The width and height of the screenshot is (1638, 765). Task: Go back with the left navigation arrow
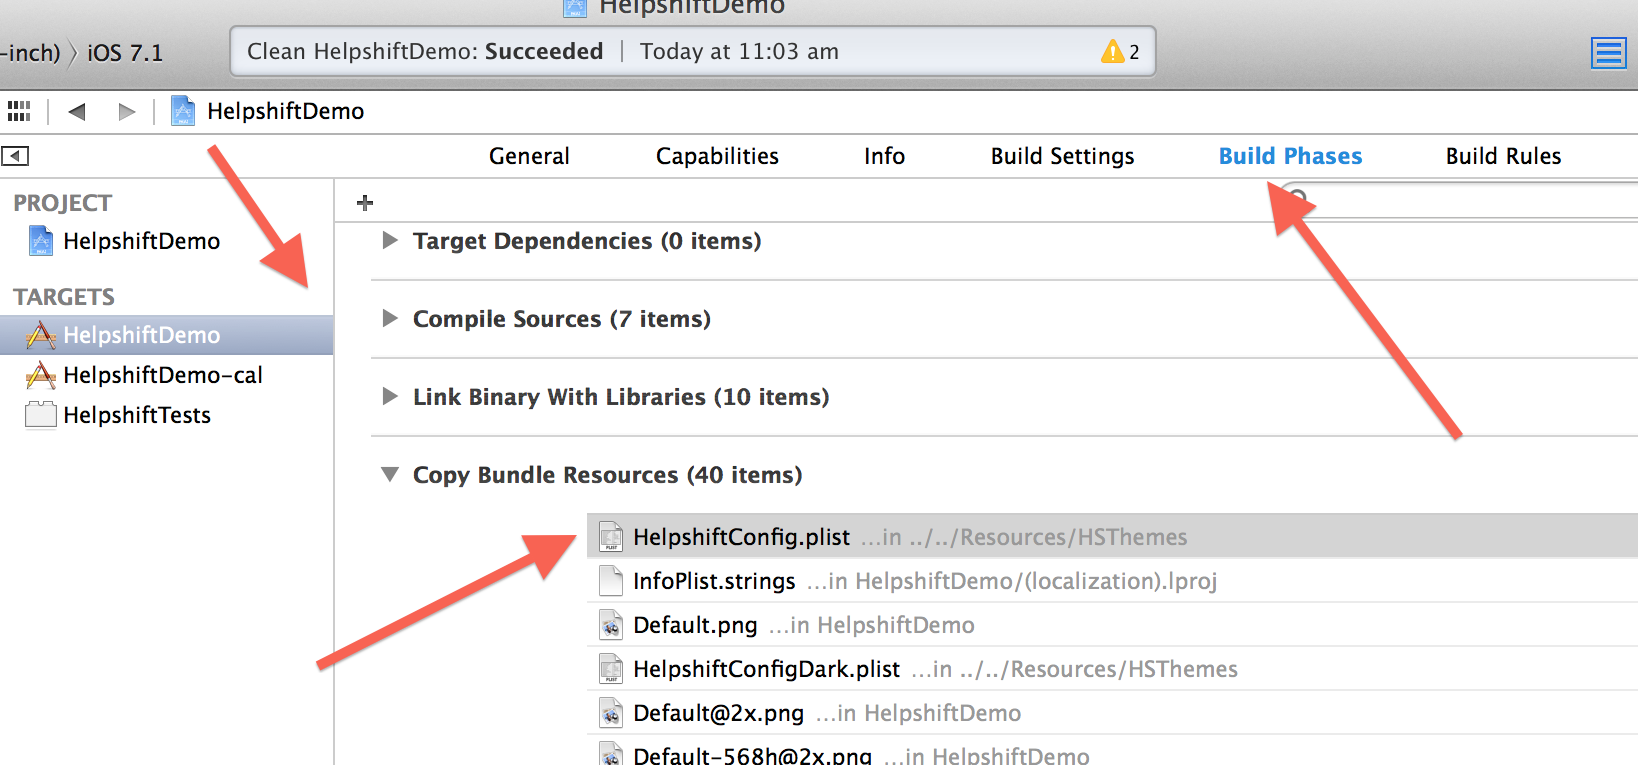click(77, 111)
